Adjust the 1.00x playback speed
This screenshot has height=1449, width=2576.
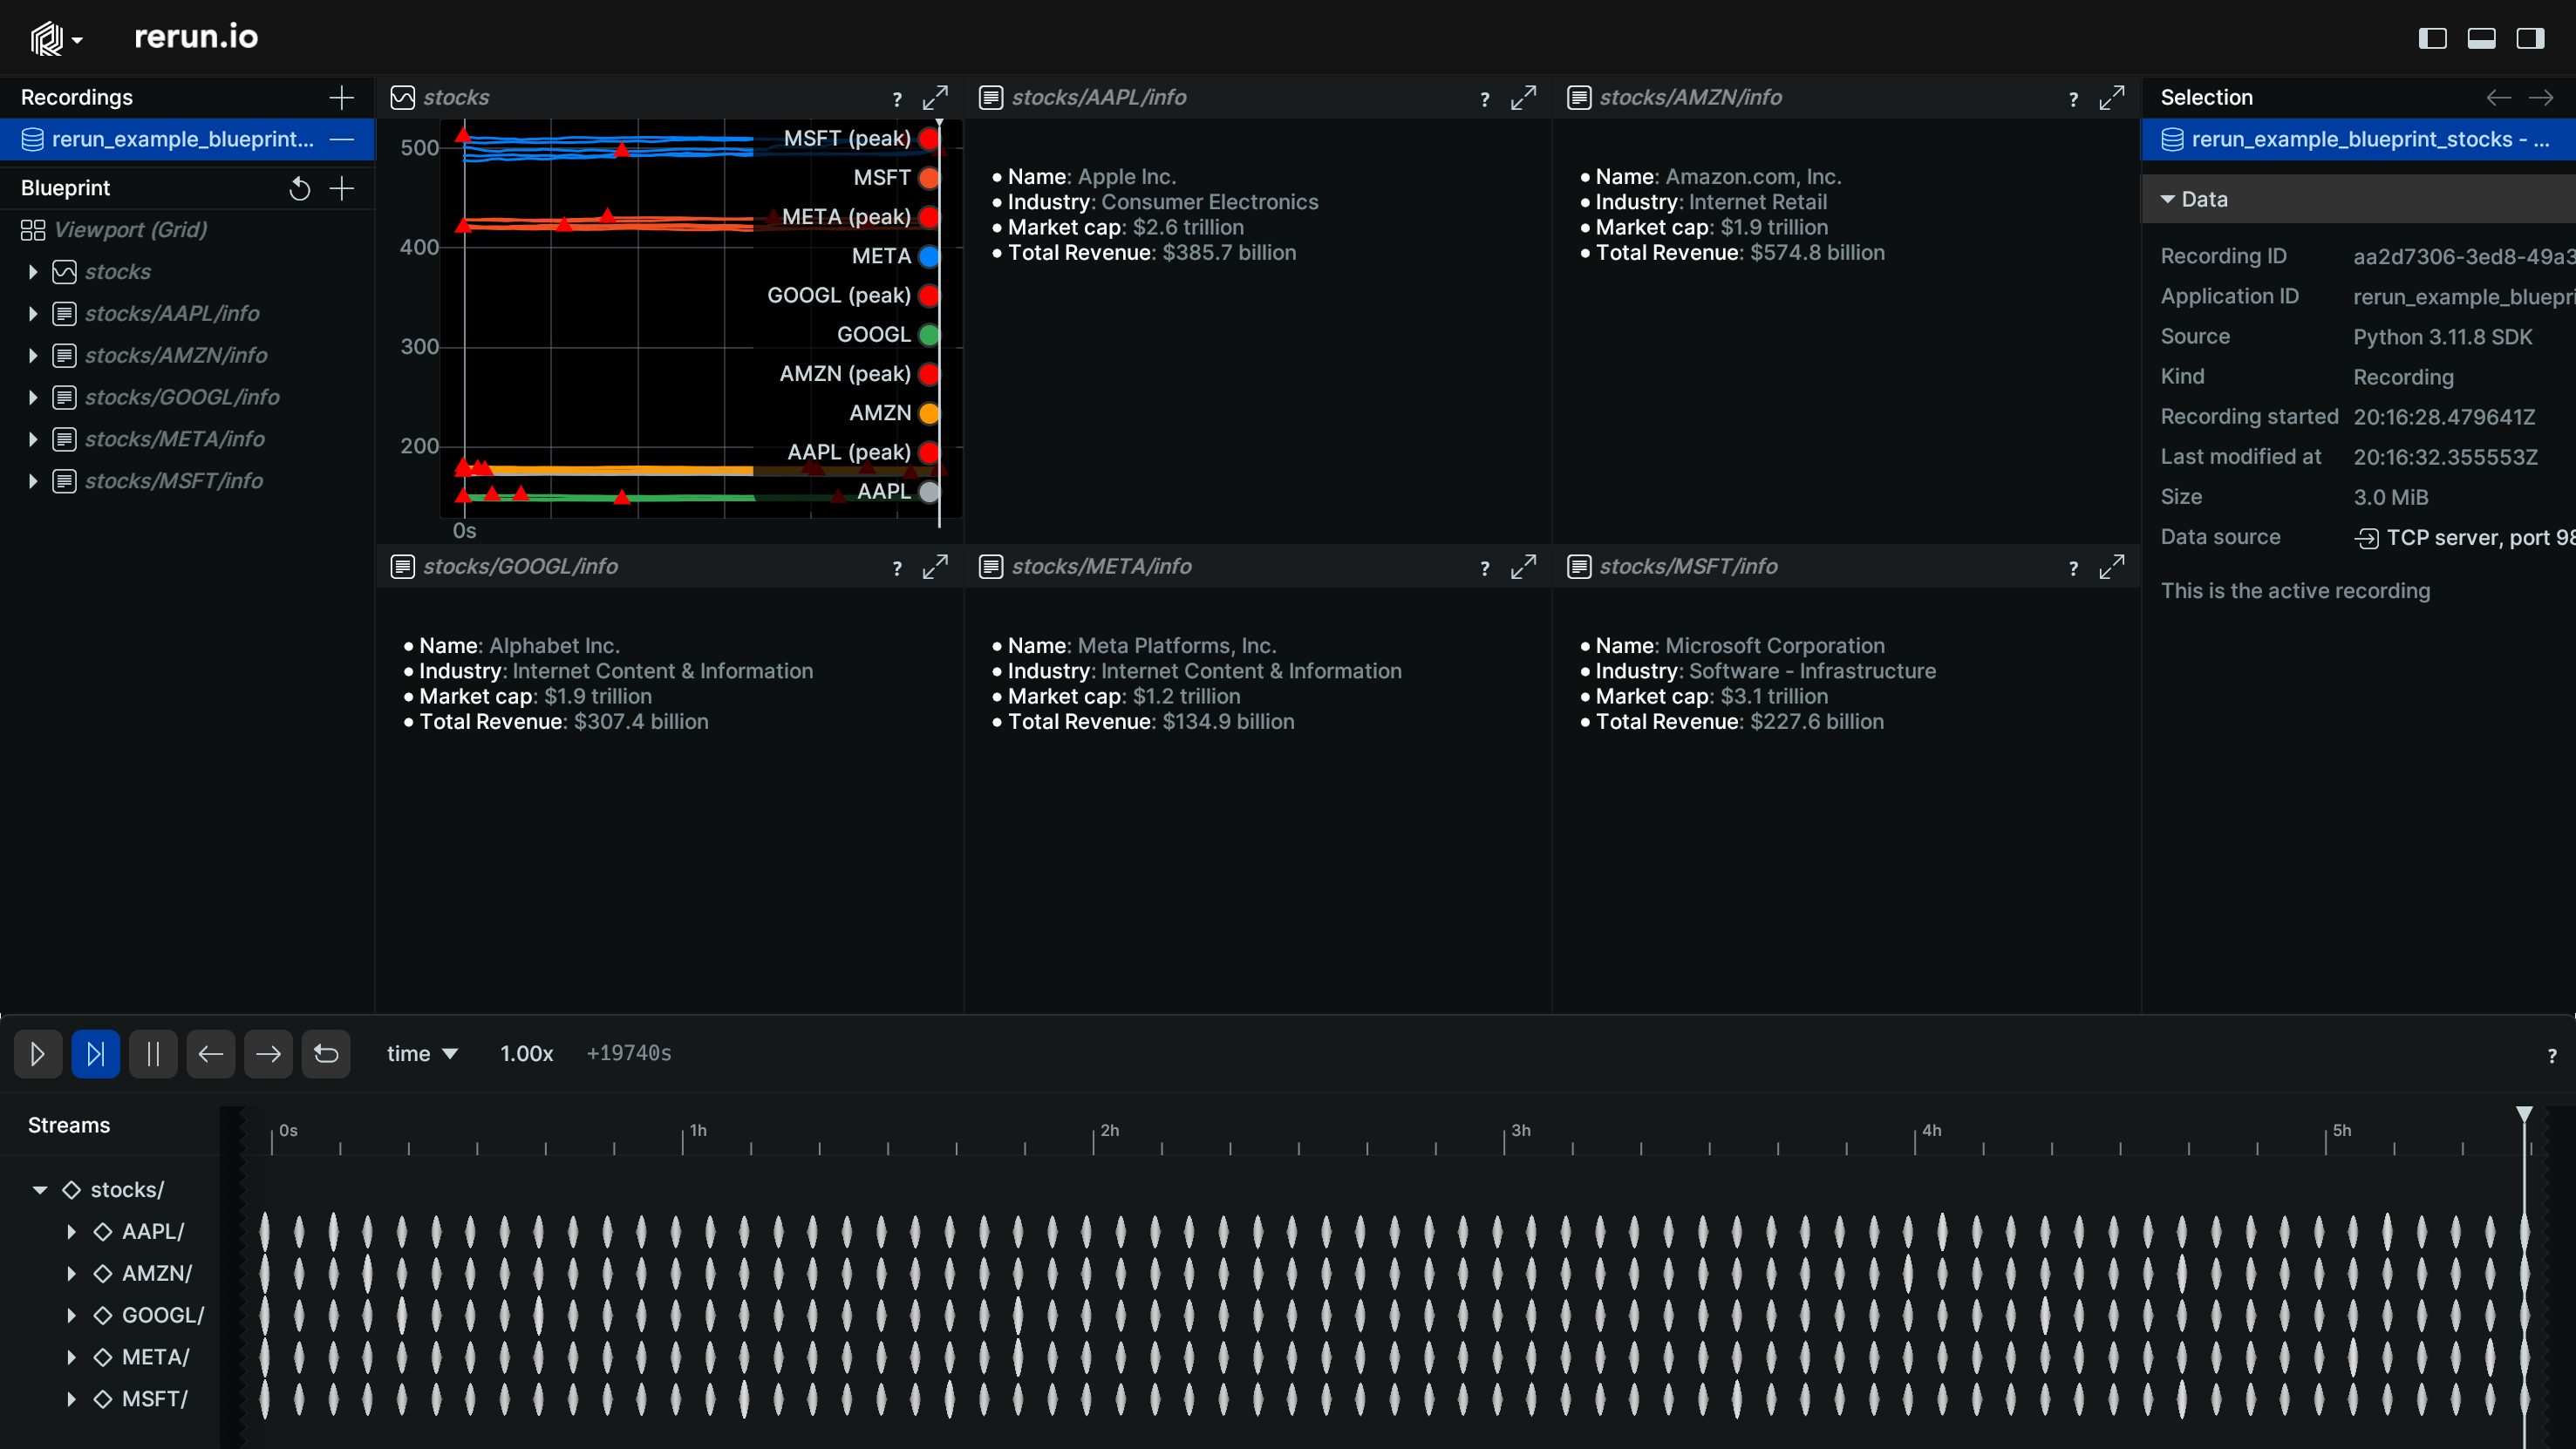pos(527,1054)
